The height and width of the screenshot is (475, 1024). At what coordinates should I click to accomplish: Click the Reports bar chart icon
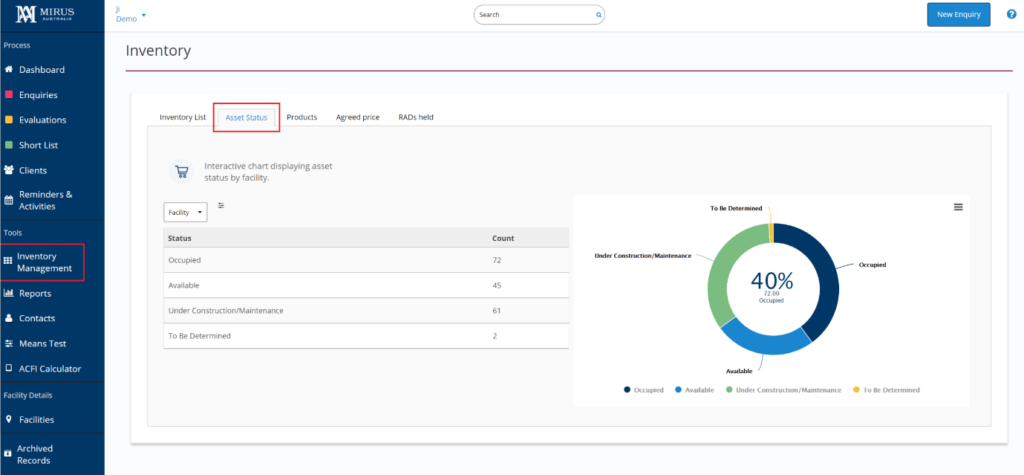tap(9, 293)
